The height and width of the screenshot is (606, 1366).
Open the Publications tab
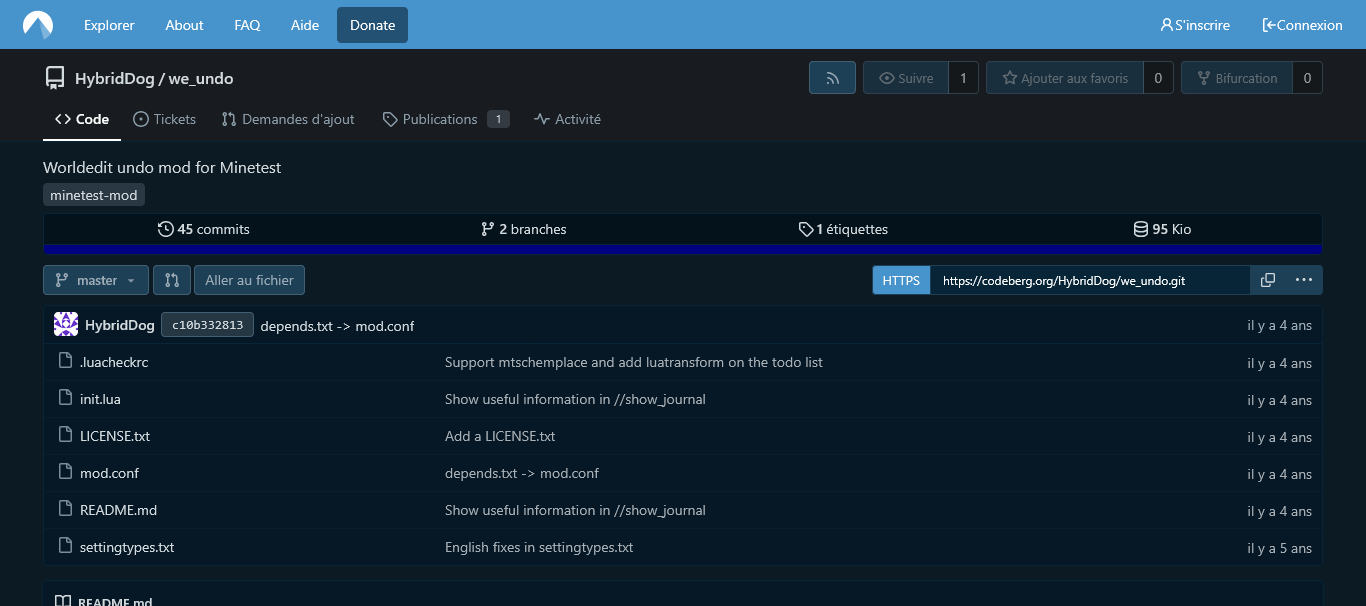(446, 119)
